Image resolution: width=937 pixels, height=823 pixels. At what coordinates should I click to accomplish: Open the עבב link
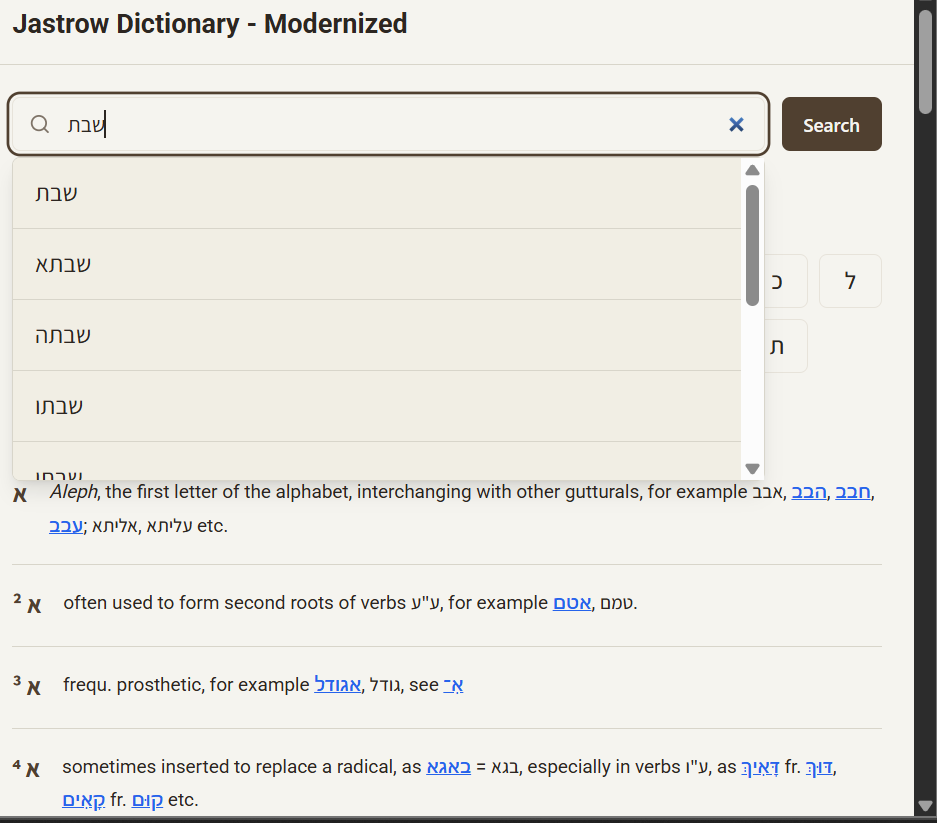pyautogui.click(x=66, y=526)
